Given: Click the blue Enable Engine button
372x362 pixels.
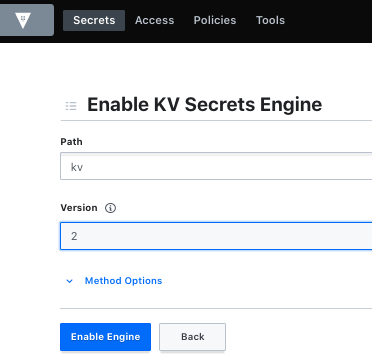Looking at the screenshot, I should 105,337.
